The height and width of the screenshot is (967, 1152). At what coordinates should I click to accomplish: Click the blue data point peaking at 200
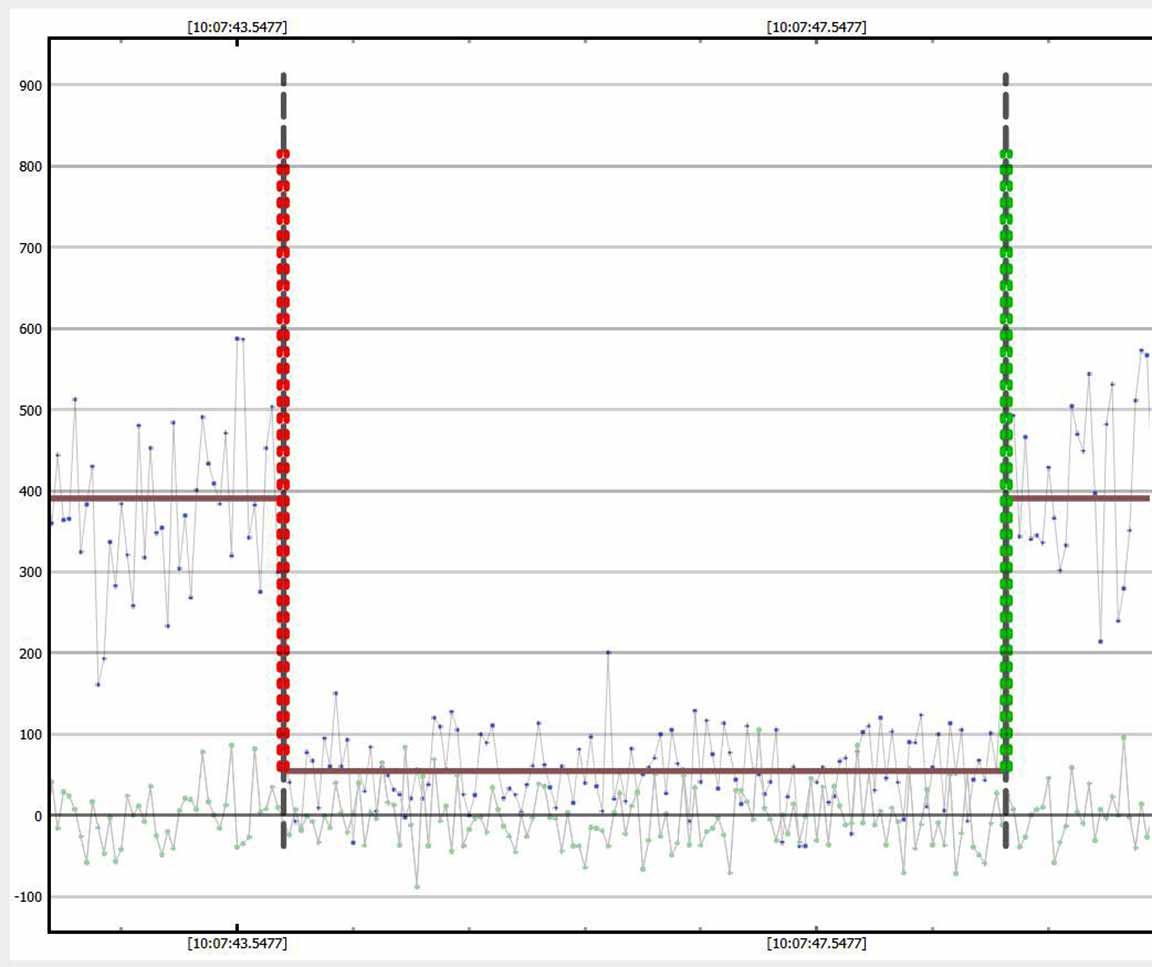[608, 652]
